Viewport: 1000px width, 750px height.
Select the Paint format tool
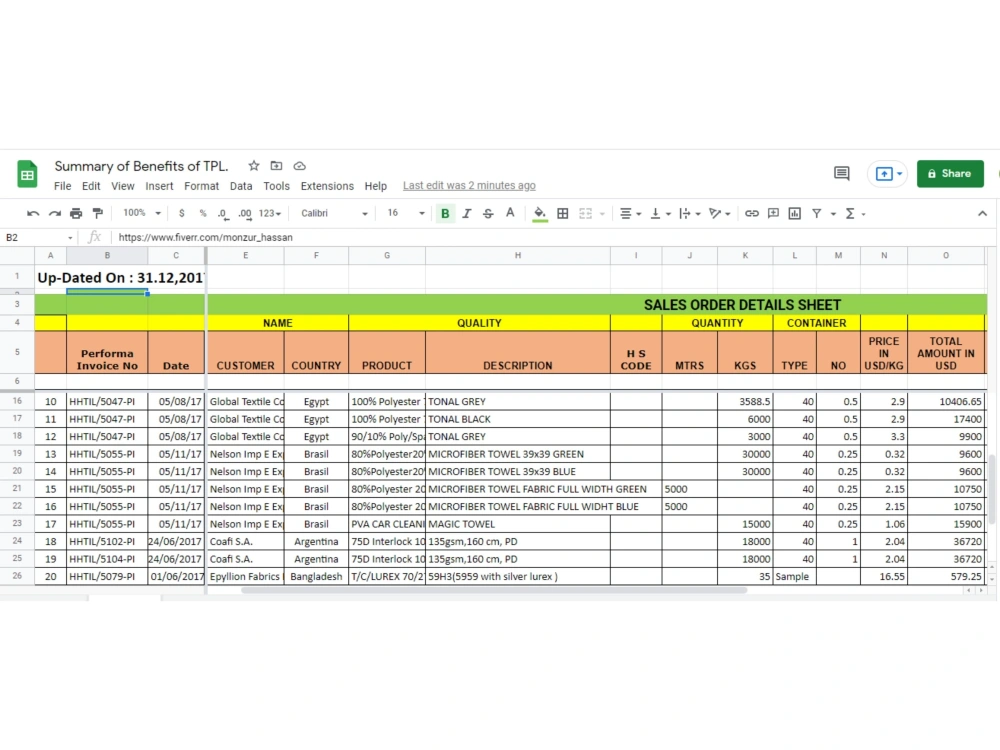point(98,214)
